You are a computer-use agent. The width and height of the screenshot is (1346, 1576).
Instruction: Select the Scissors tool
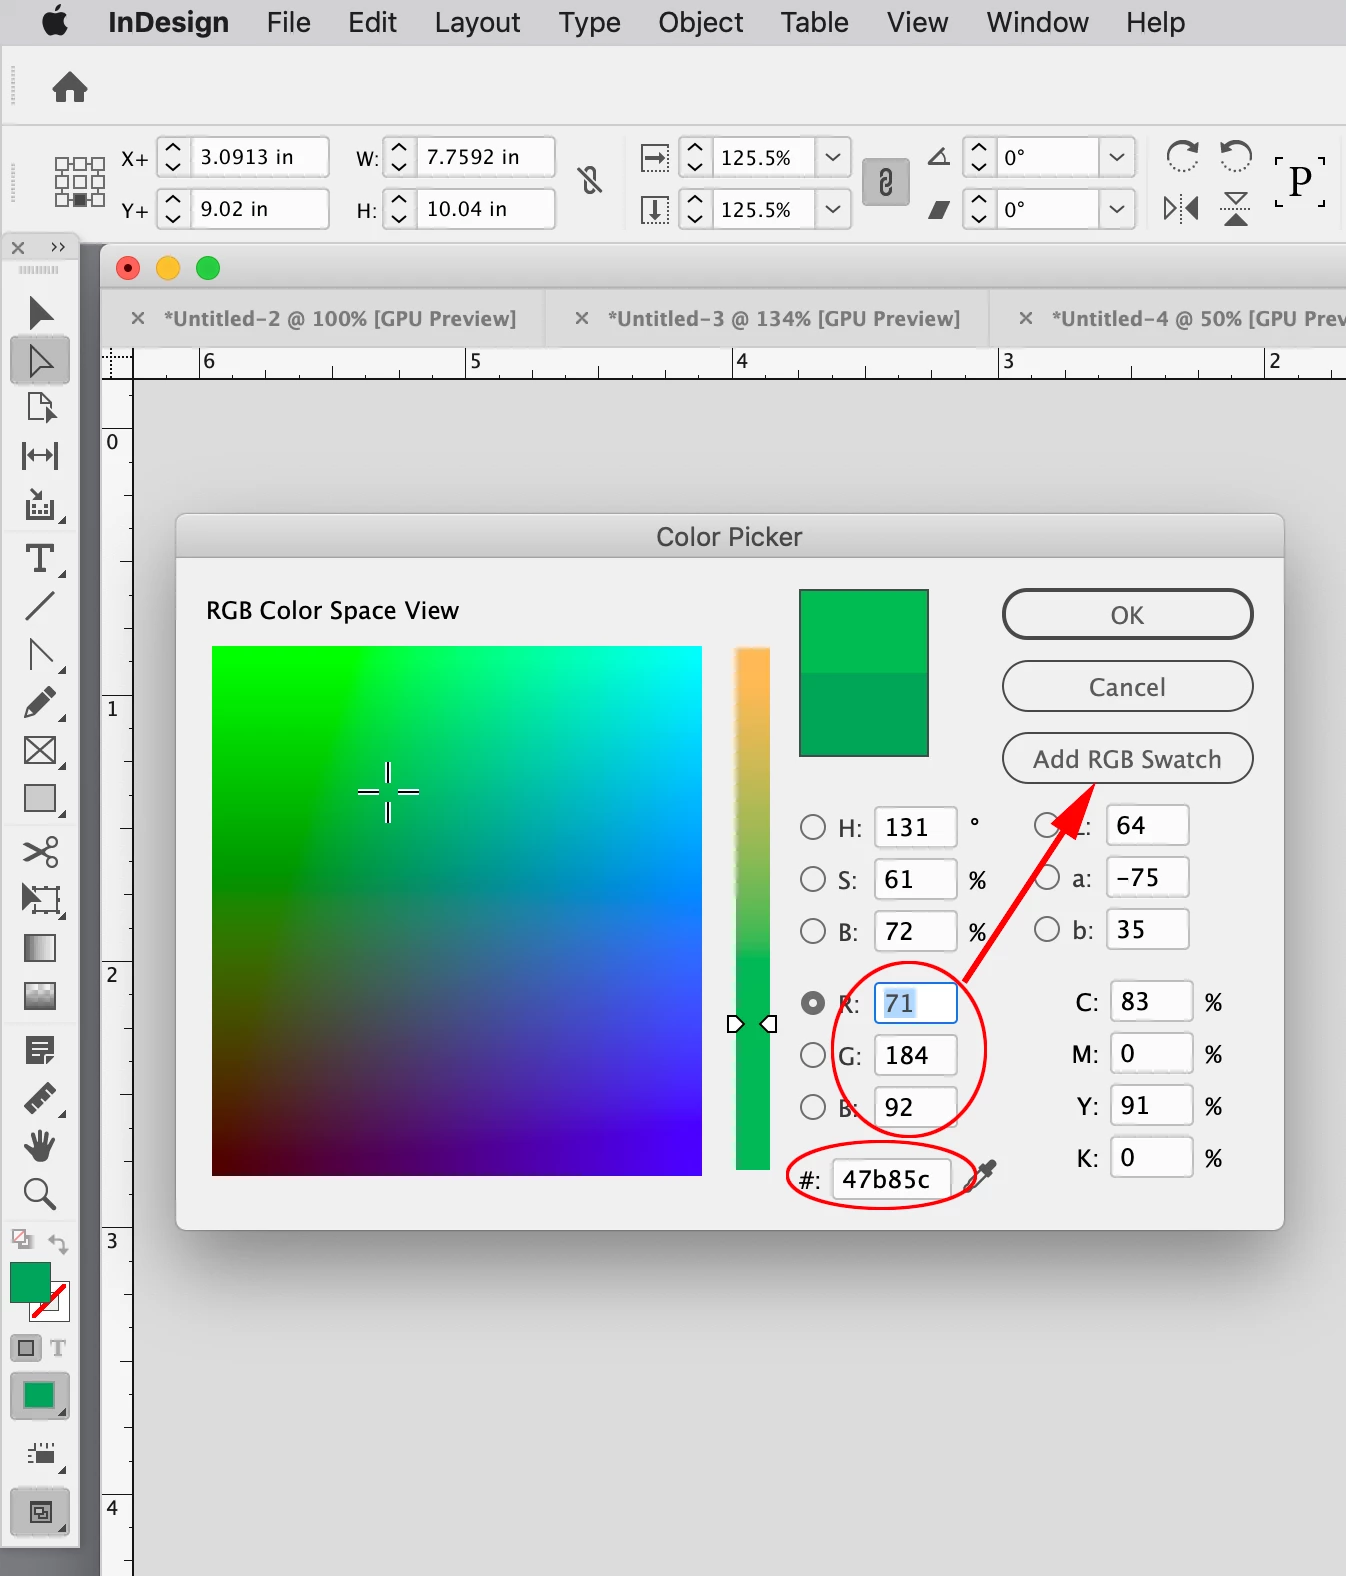40,851
